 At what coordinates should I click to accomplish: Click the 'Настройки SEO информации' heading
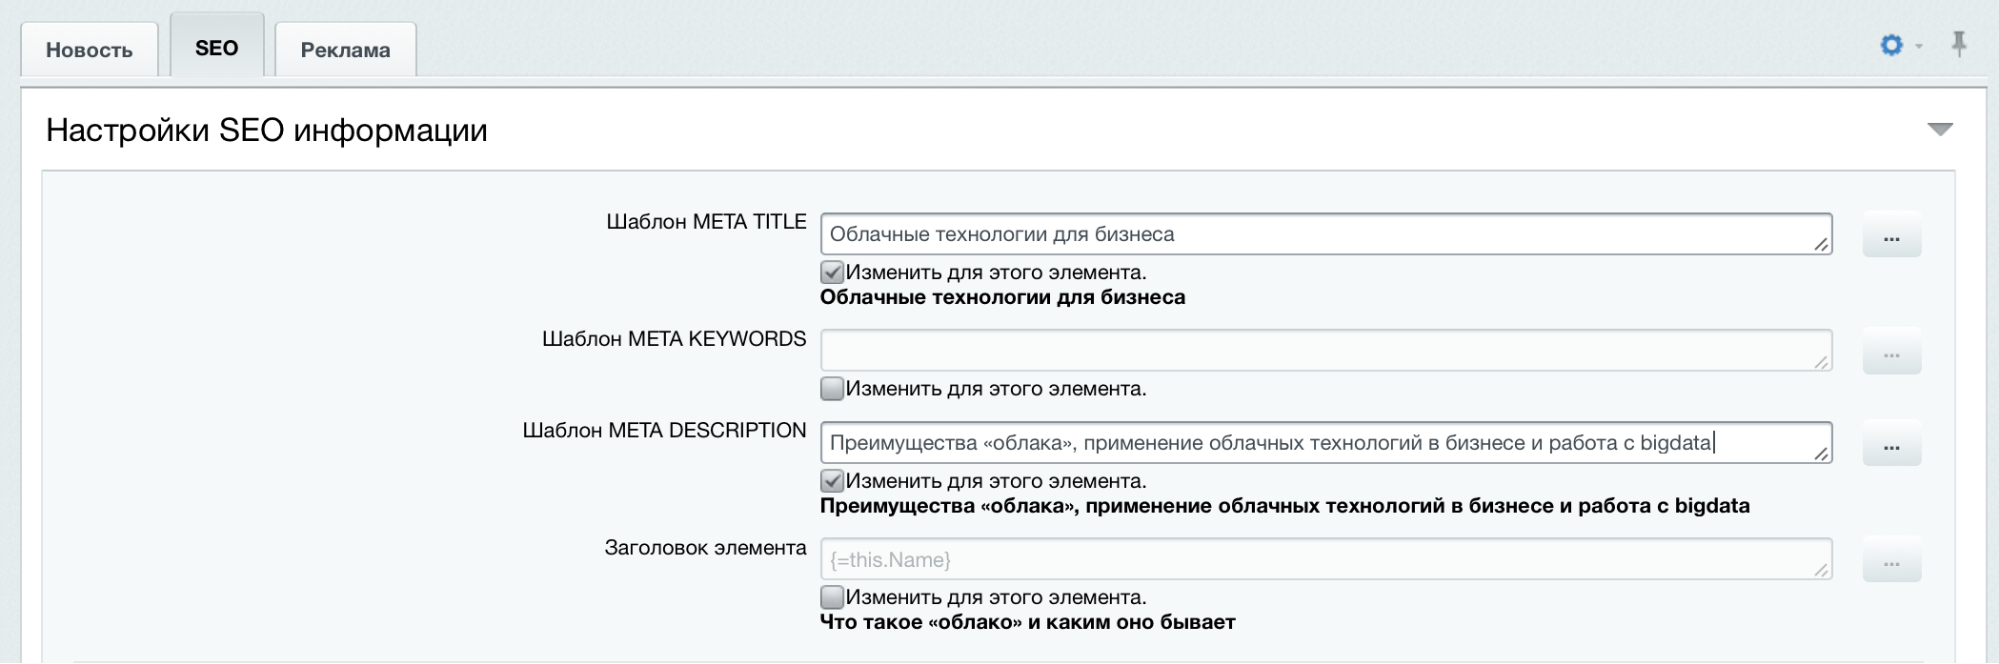tap(267, 131)
